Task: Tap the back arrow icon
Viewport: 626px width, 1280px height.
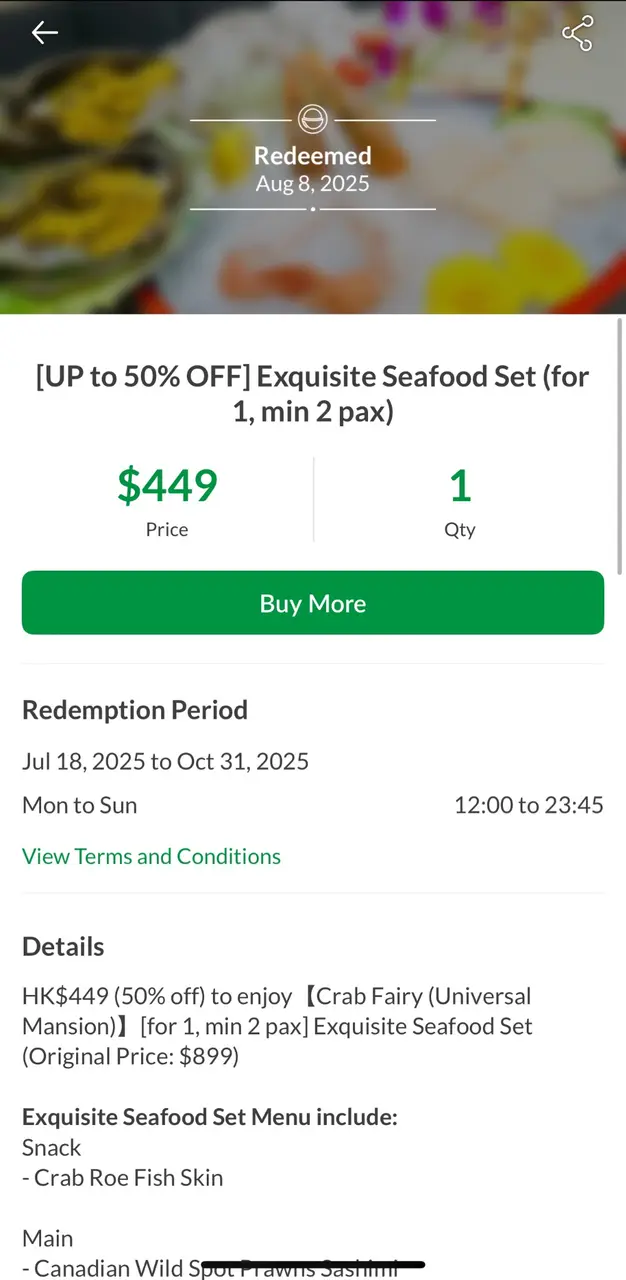Action: click(45, 33)
